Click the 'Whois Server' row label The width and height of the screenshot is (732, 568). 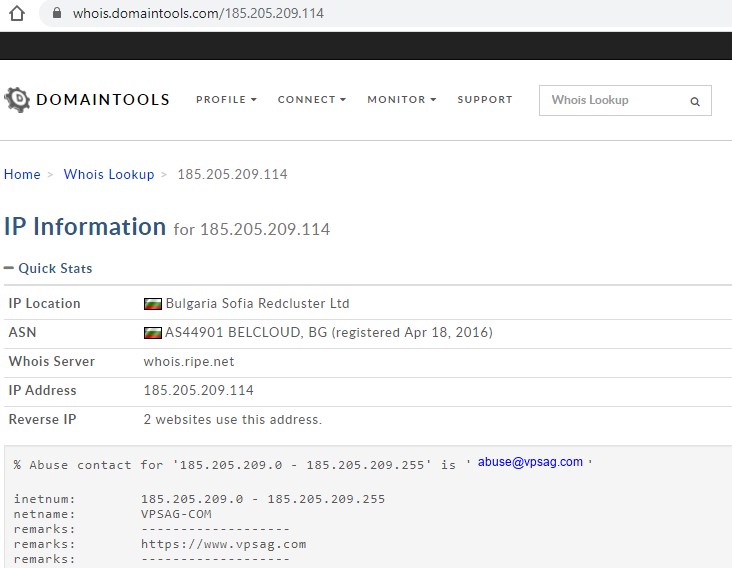tap(51, 361)
